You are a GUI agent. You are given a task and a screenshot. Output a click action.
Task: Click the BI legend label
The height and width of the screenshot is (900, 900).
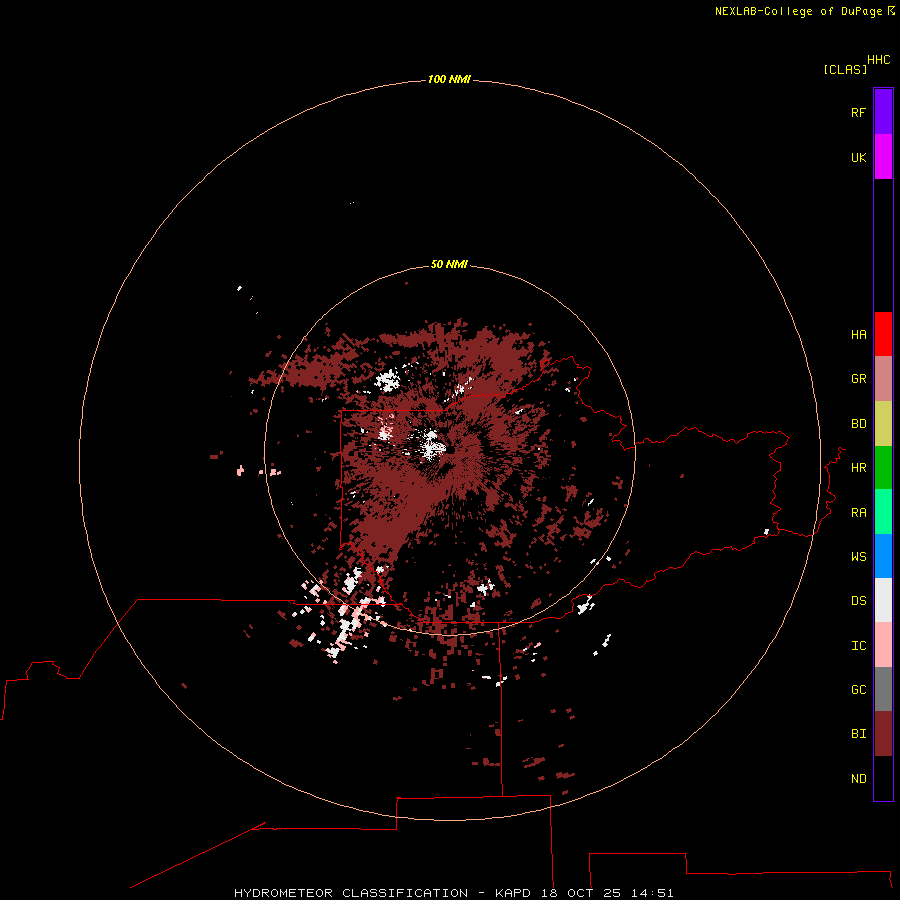pos(858,734)
